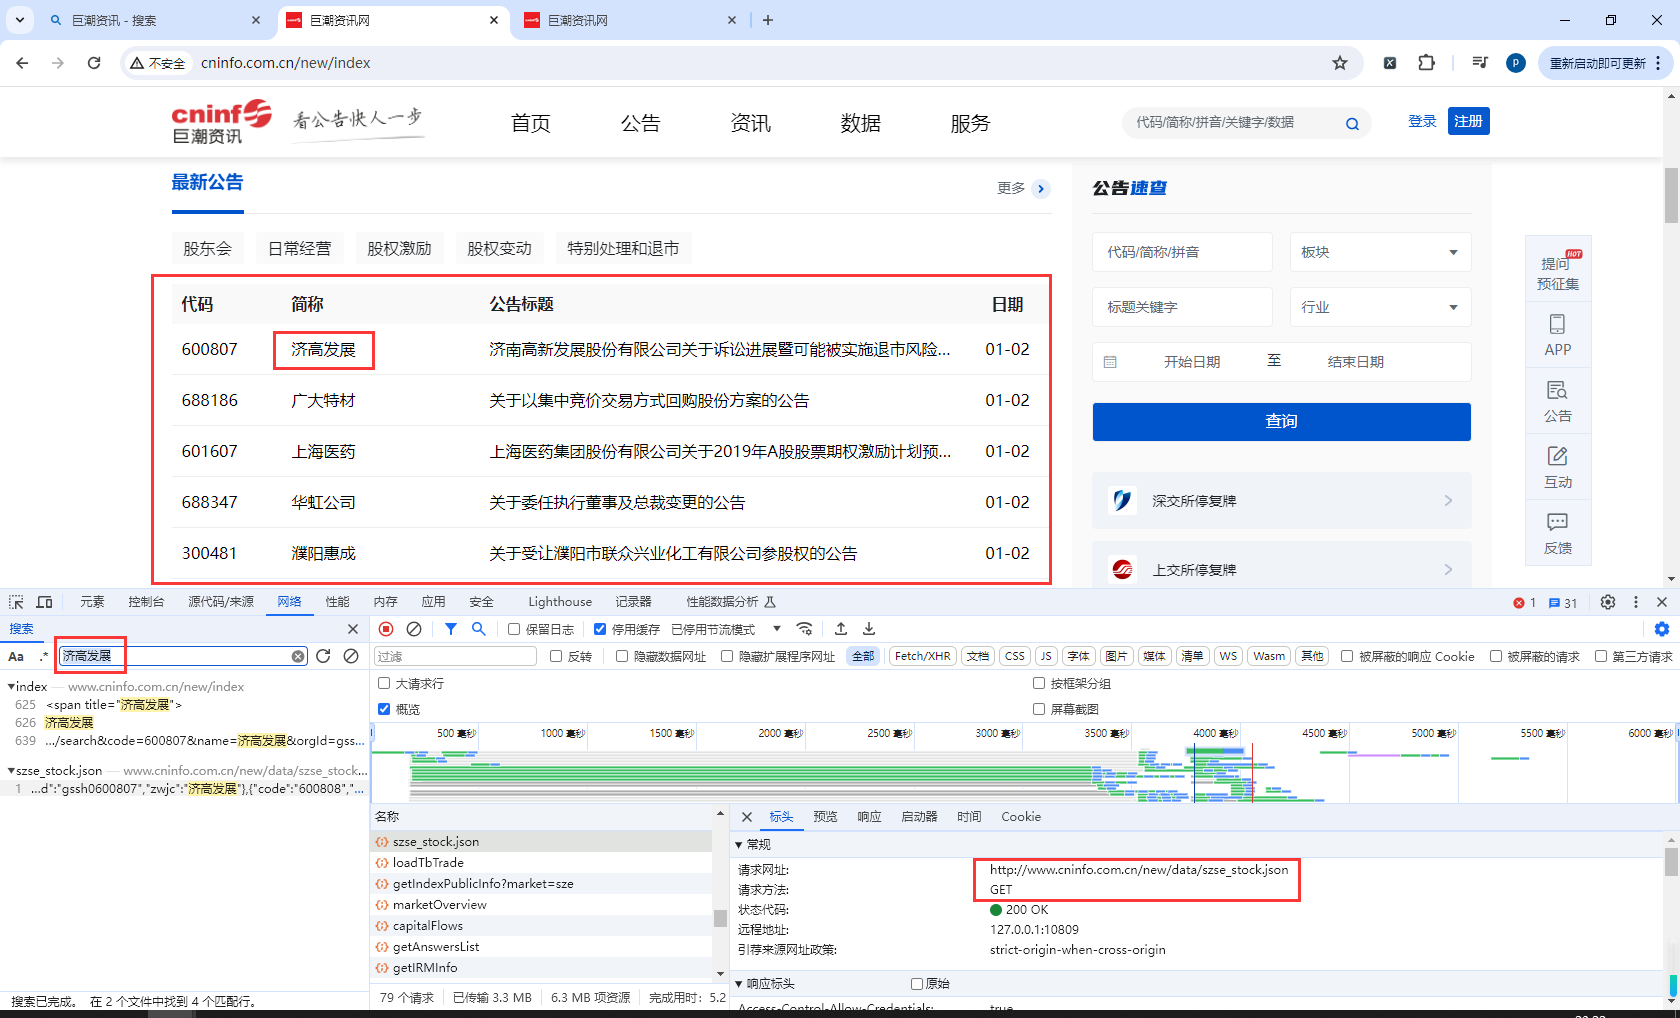
Task: Click export HAR download arrow icon
Action: pos(869,629)
